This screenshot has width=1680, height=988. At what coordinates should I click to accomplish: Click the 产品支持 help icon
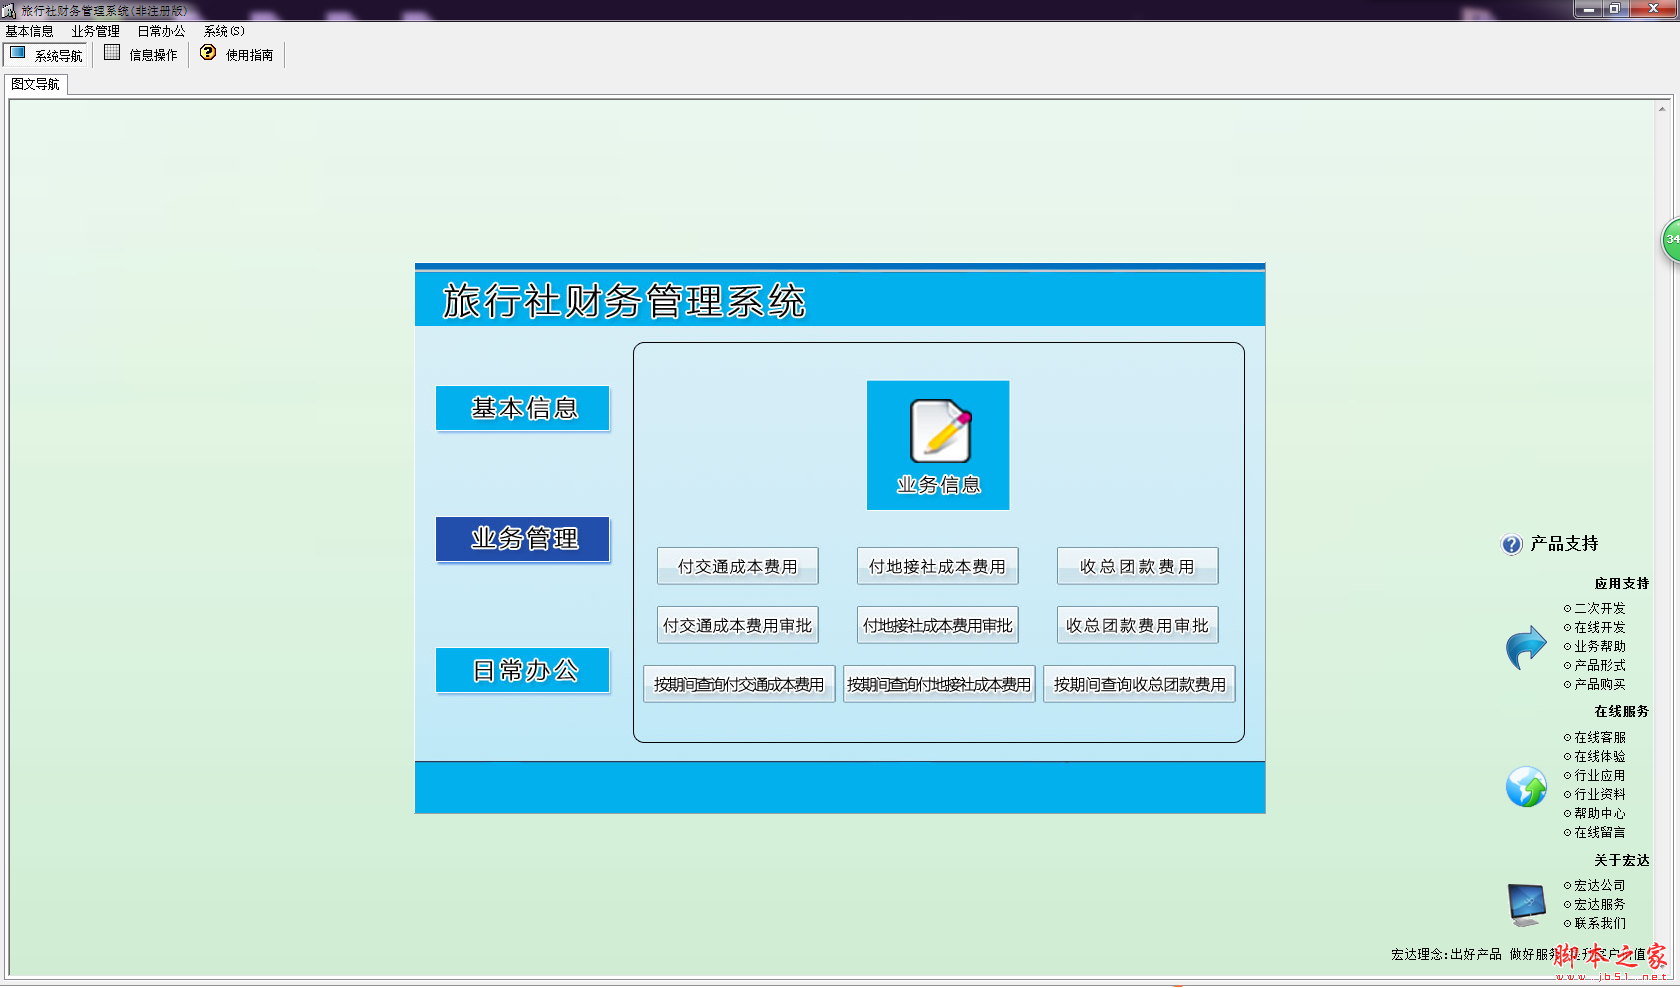[1512, 544]
